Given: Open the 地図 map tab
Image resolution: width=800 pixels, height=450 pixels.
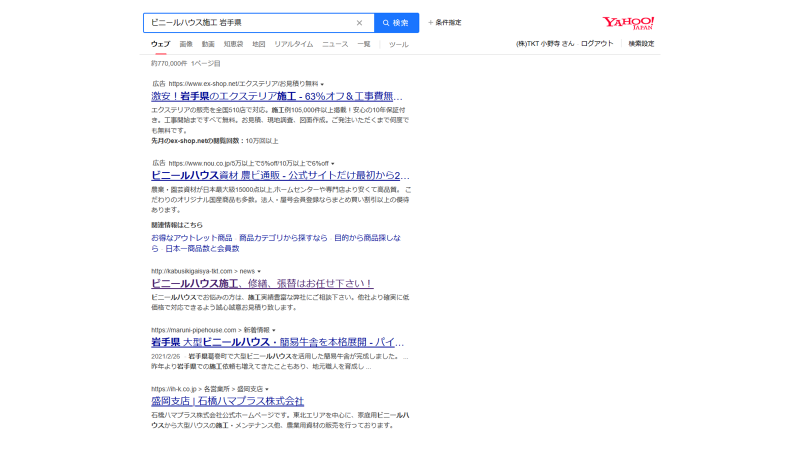Looking at the screenshot, I should [258, 44].
